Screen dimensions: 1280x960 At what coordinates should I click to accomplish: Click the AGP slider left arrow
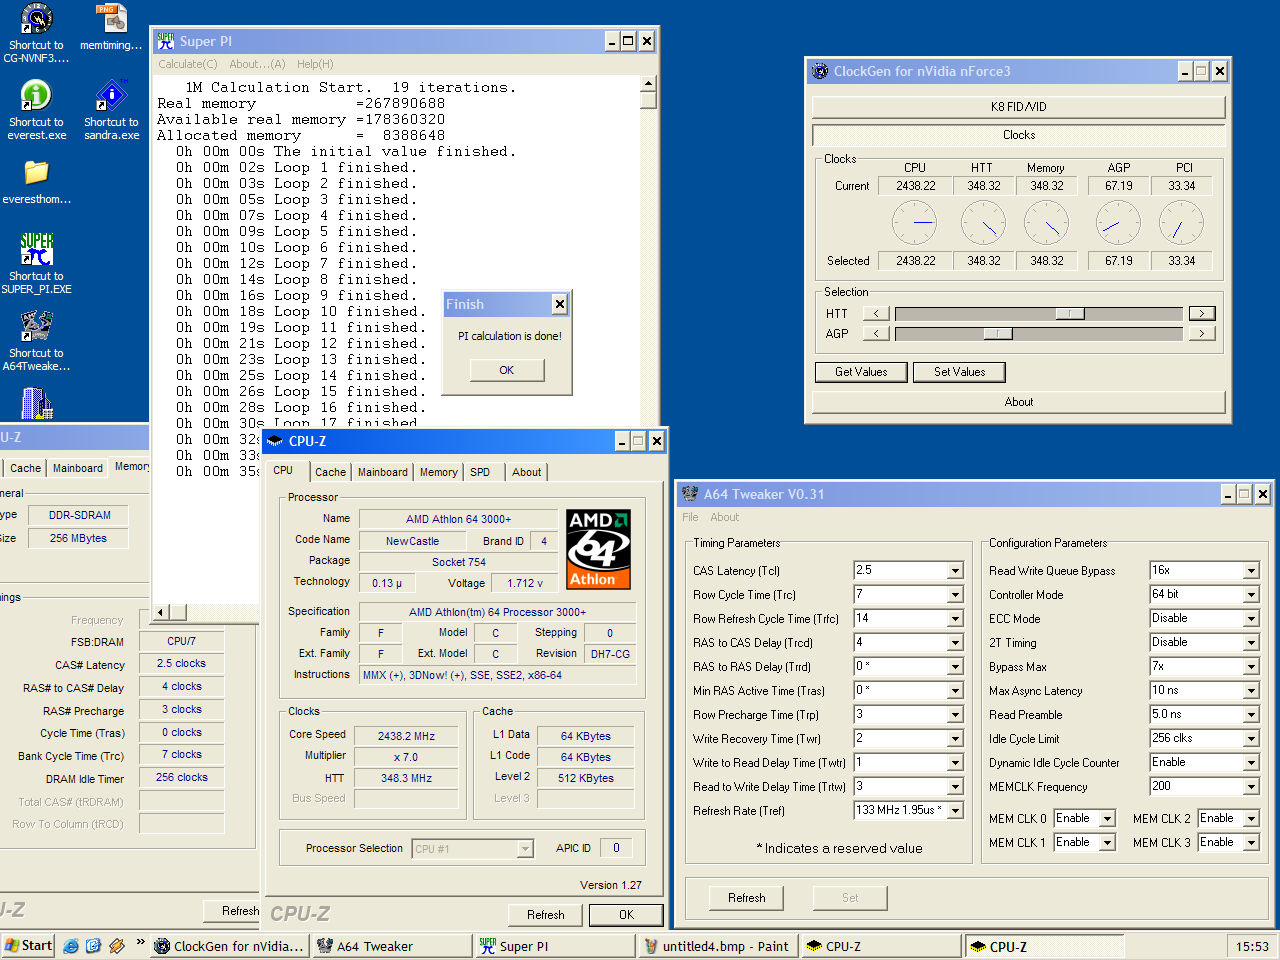875,333
